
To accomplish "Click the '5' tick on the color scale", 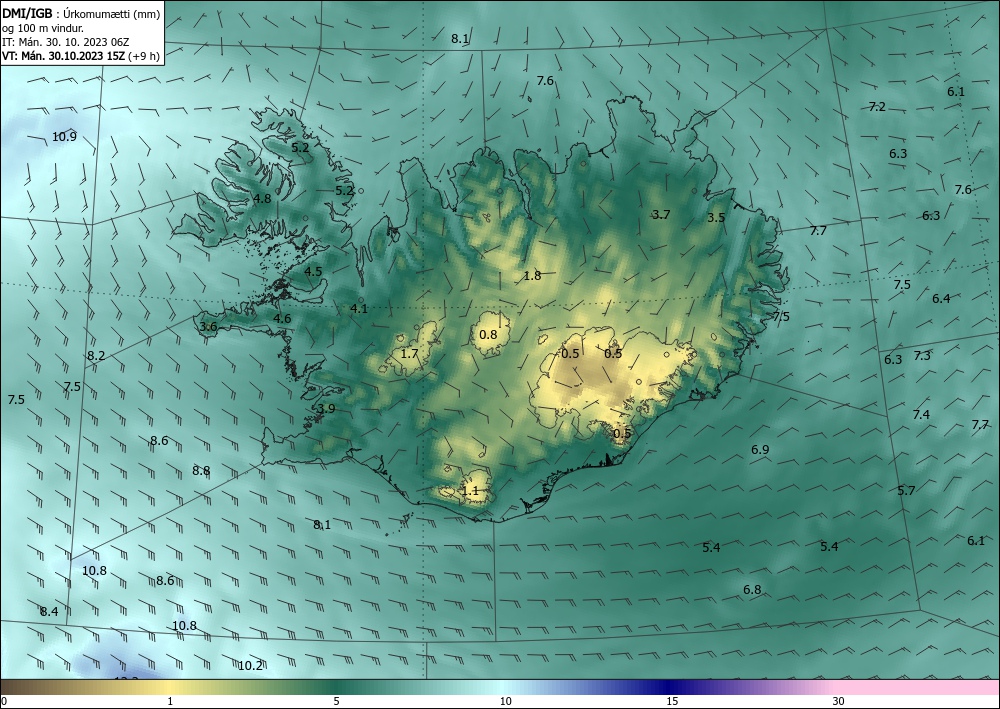I will pyautogui.click(x=336, y=701).
